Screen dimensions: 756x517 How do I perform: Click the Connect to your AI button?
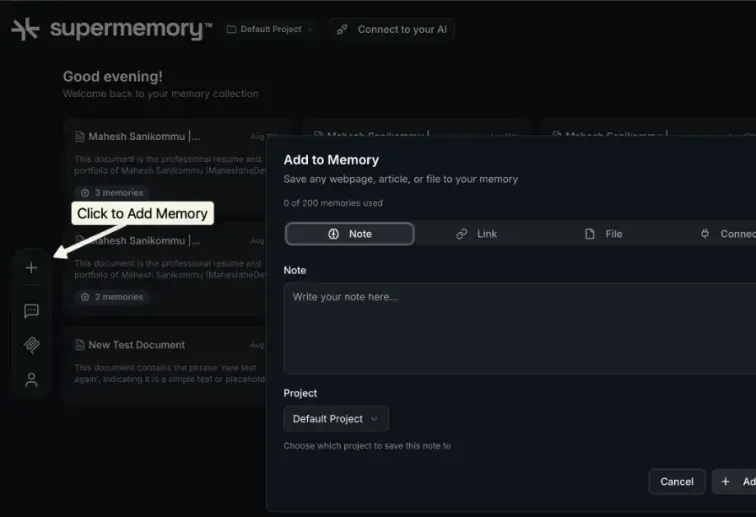(x=392, y=30)
